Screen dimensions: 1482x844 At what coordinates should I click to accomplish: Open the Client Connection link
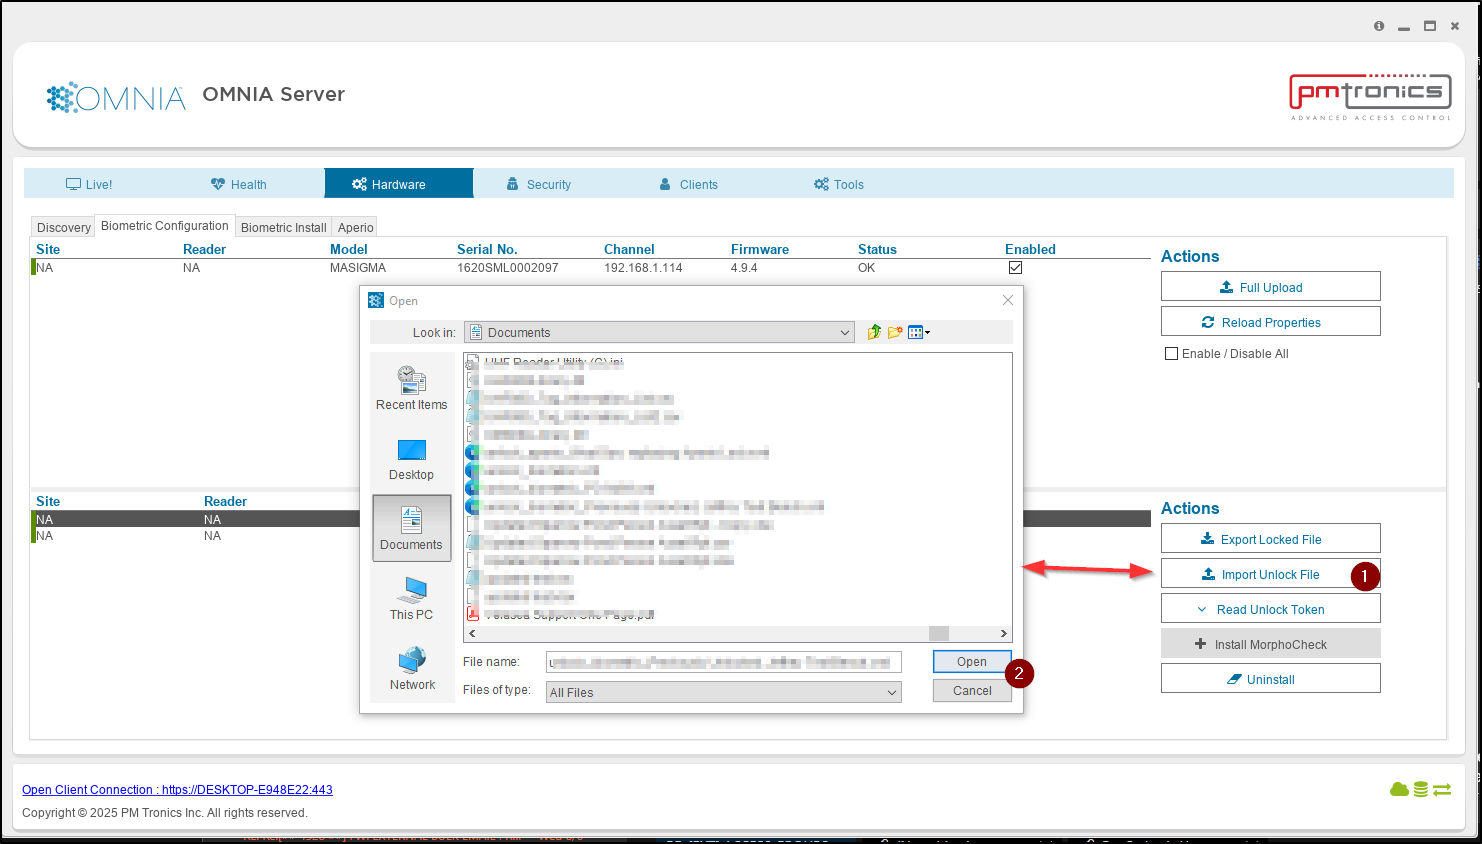[x=177, y=790]
